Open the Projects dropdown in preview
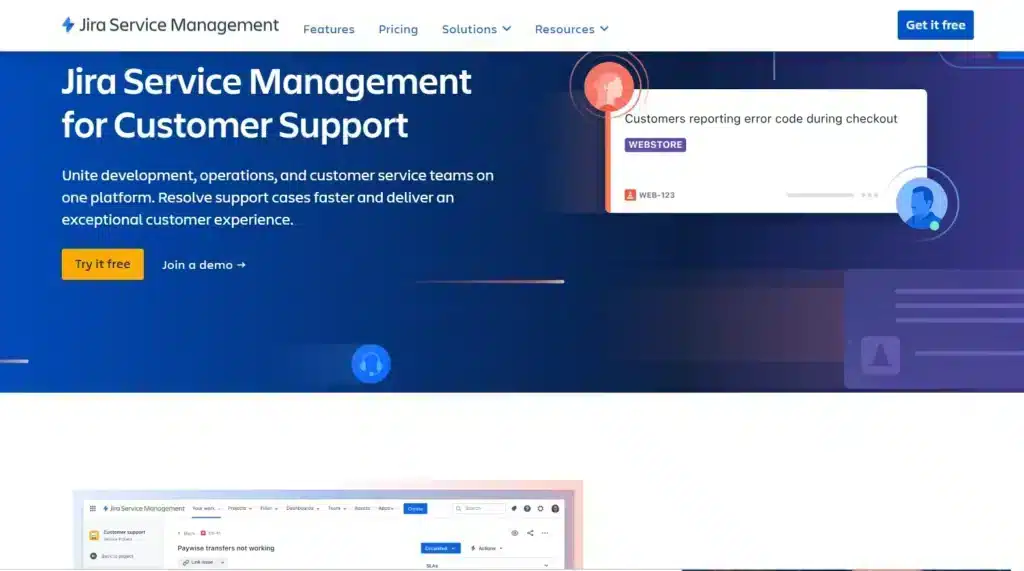Viewport: 1024px width, 571px height. 240,508
